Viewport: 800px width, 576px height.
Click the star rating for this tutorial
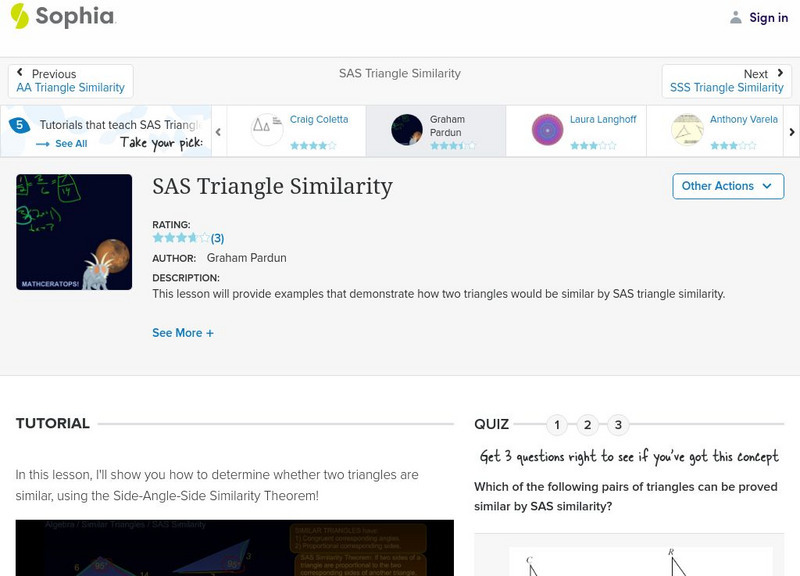(181, 238)
